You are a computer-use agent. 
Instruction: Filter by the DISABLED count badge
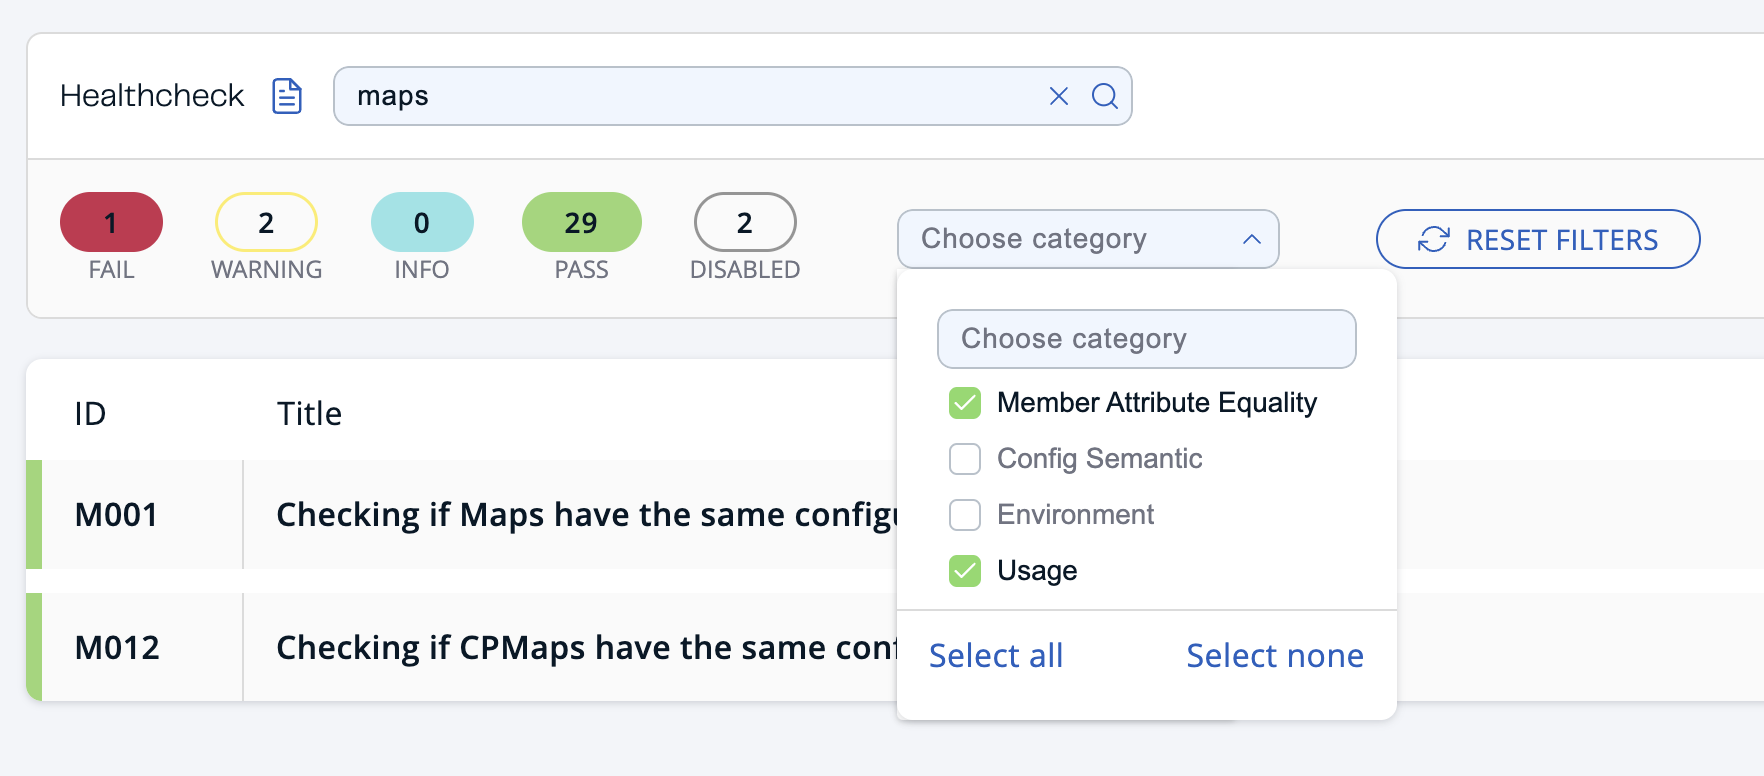[x=744, y=222]
